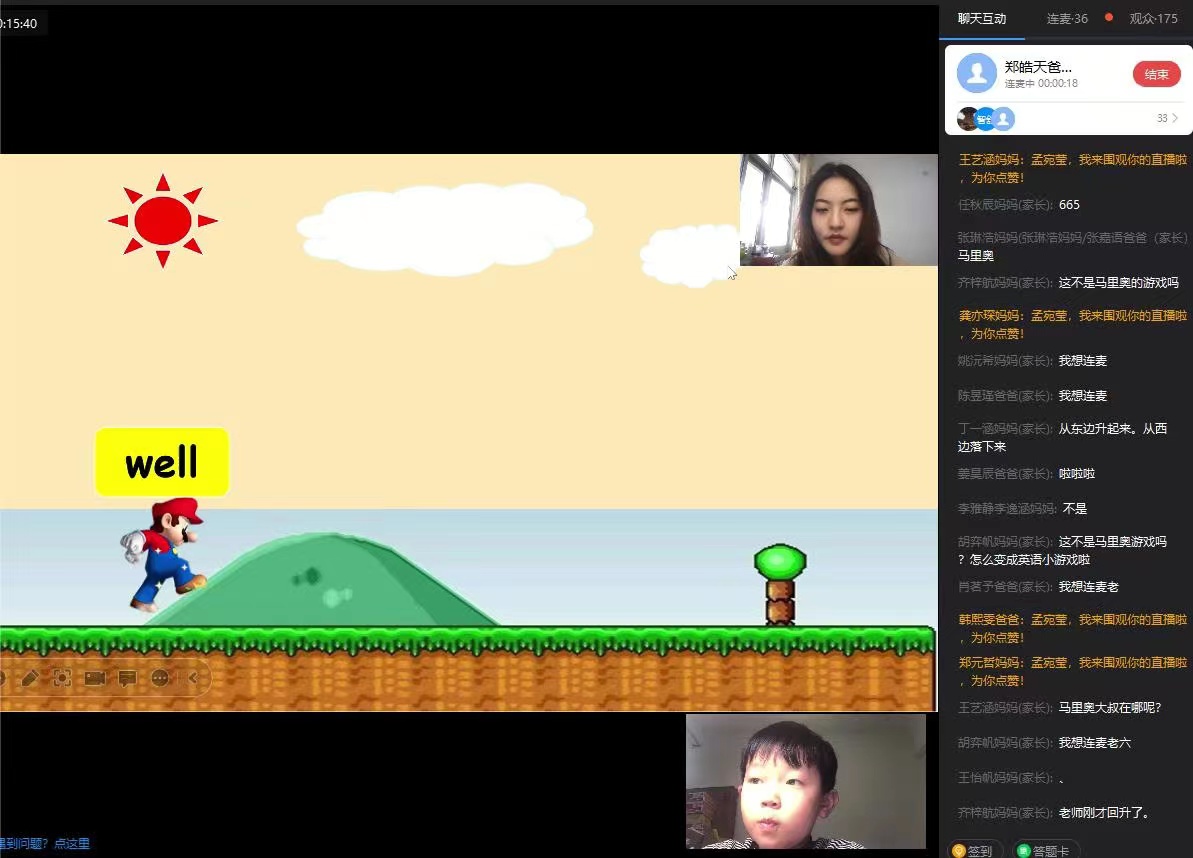Click chat message '我想连麦老'
Screen dimensions: 1193x858
pos(1089,586)
